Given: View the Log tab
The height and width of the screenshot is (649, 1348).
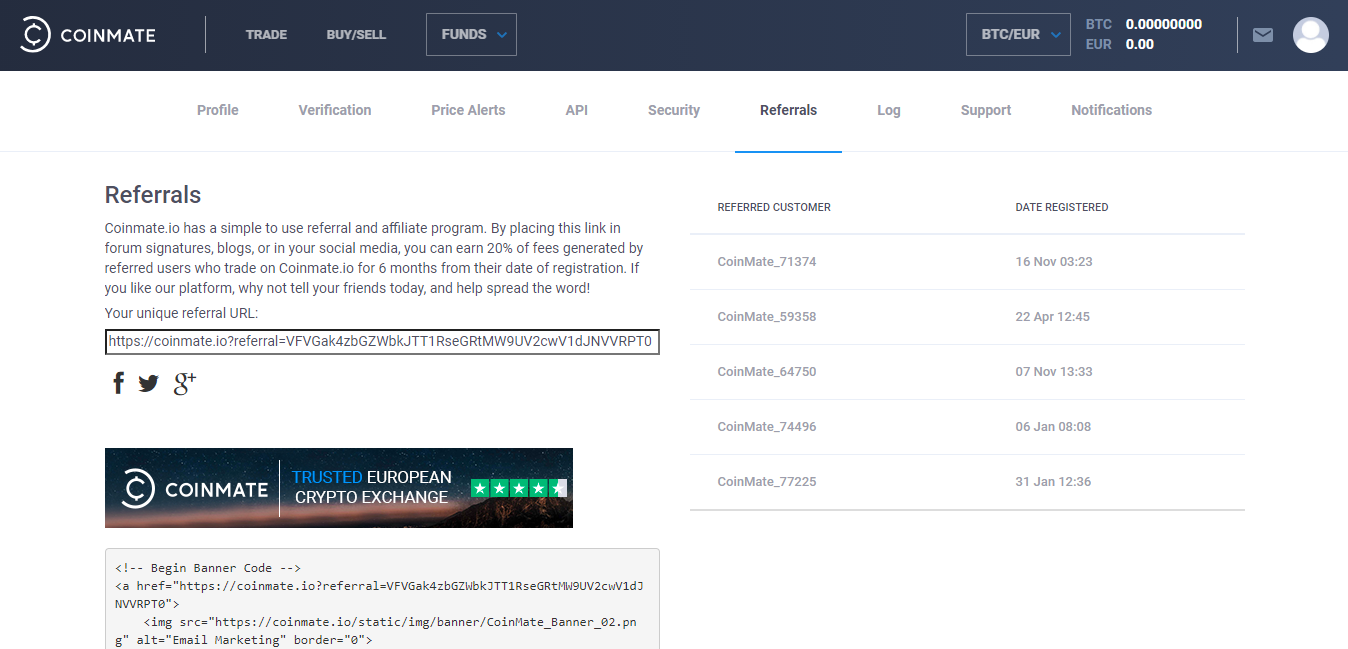Looking at the screenshot, I should click(x=888, y=111).
